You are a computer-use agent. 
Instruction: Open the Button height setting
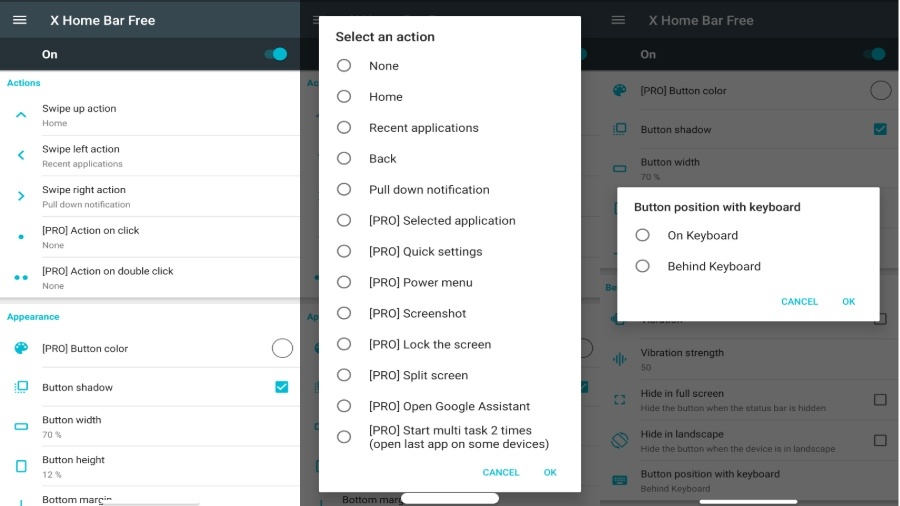(150, 466)
